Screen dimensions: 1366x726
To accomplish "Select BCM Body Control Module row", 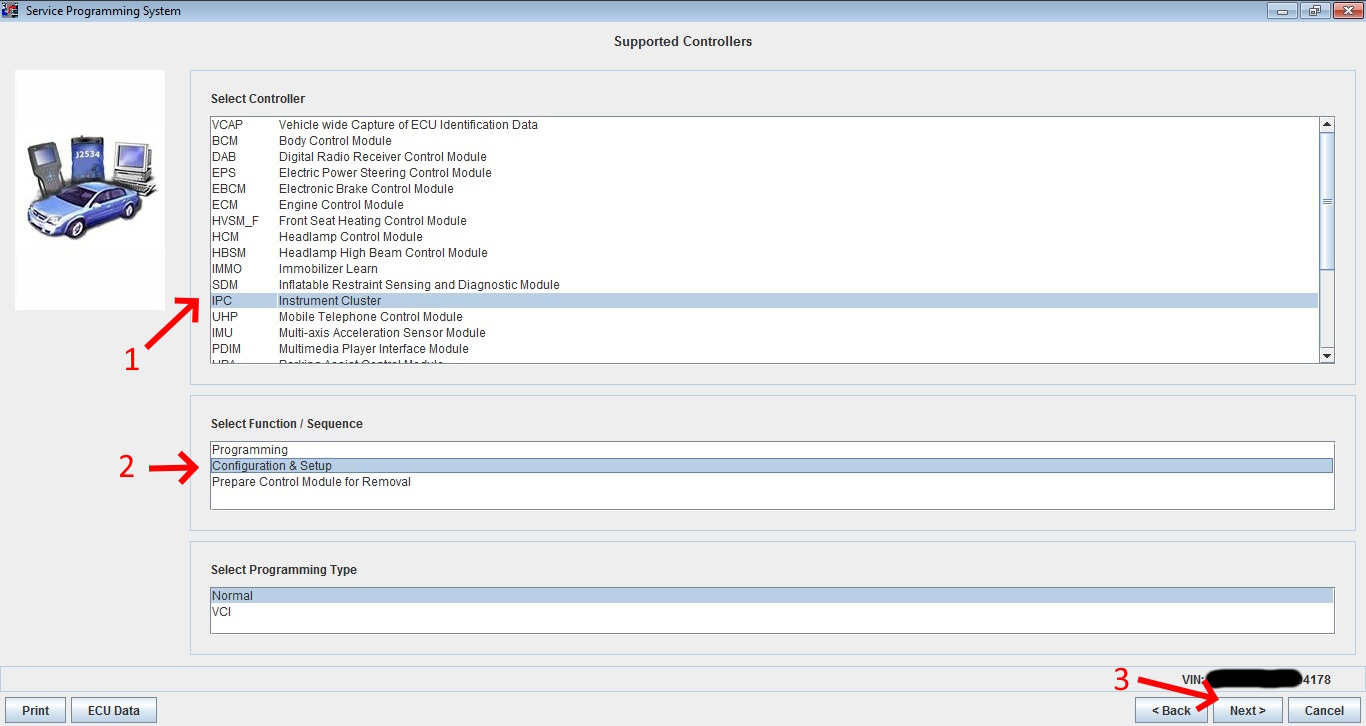I will click(764, 141).
